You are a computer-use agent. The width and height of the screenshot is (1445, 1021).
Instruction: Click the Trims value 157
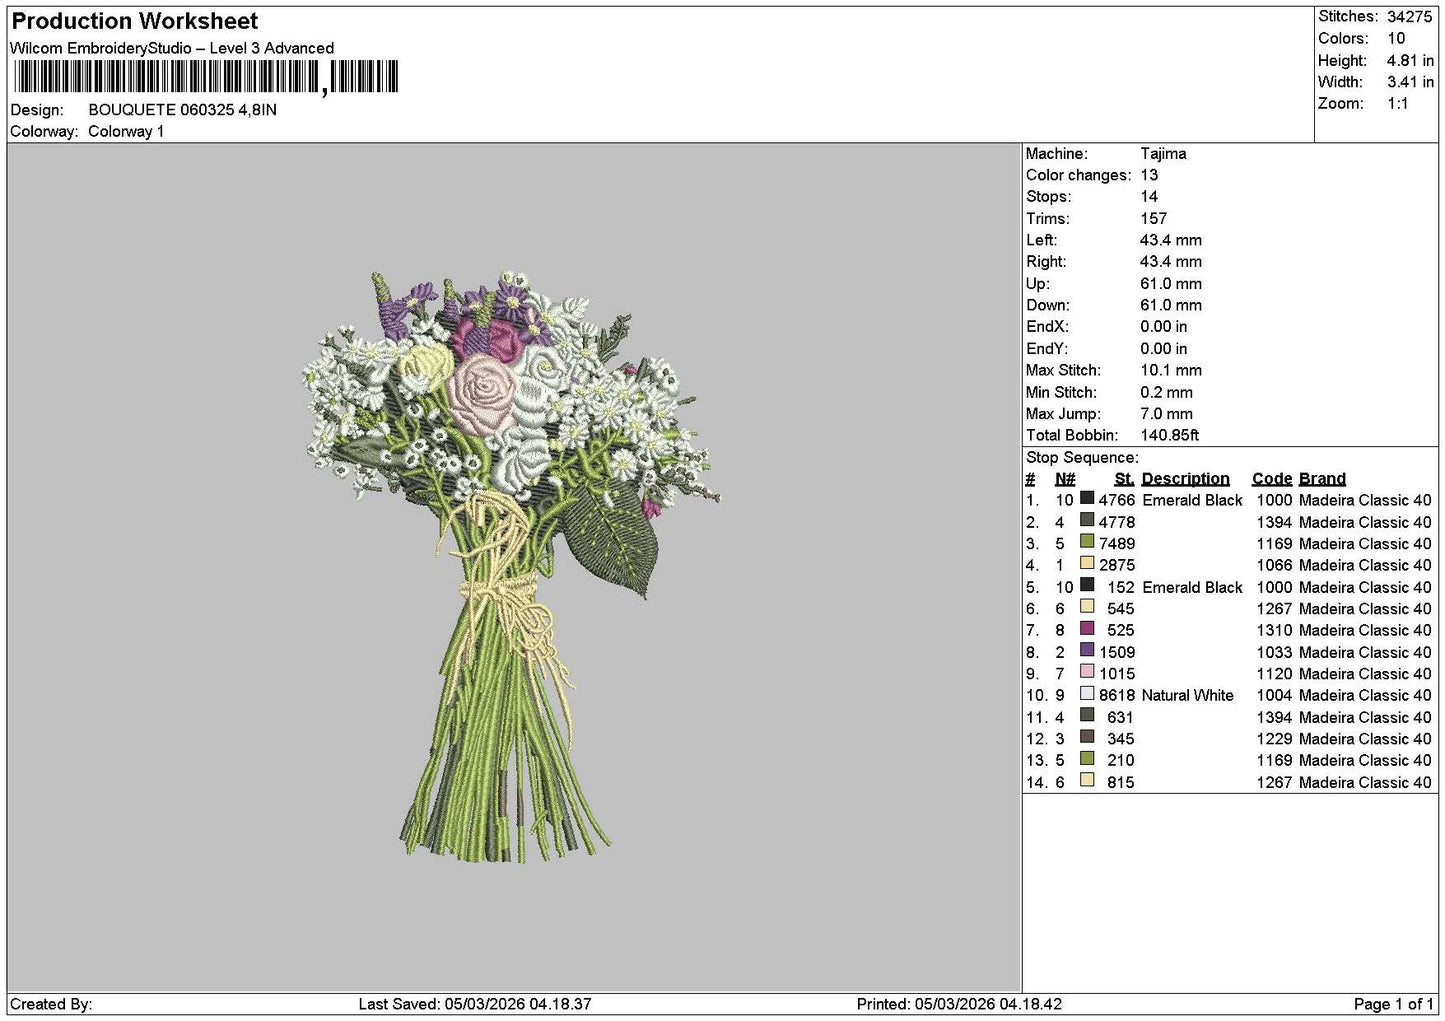1154,219
